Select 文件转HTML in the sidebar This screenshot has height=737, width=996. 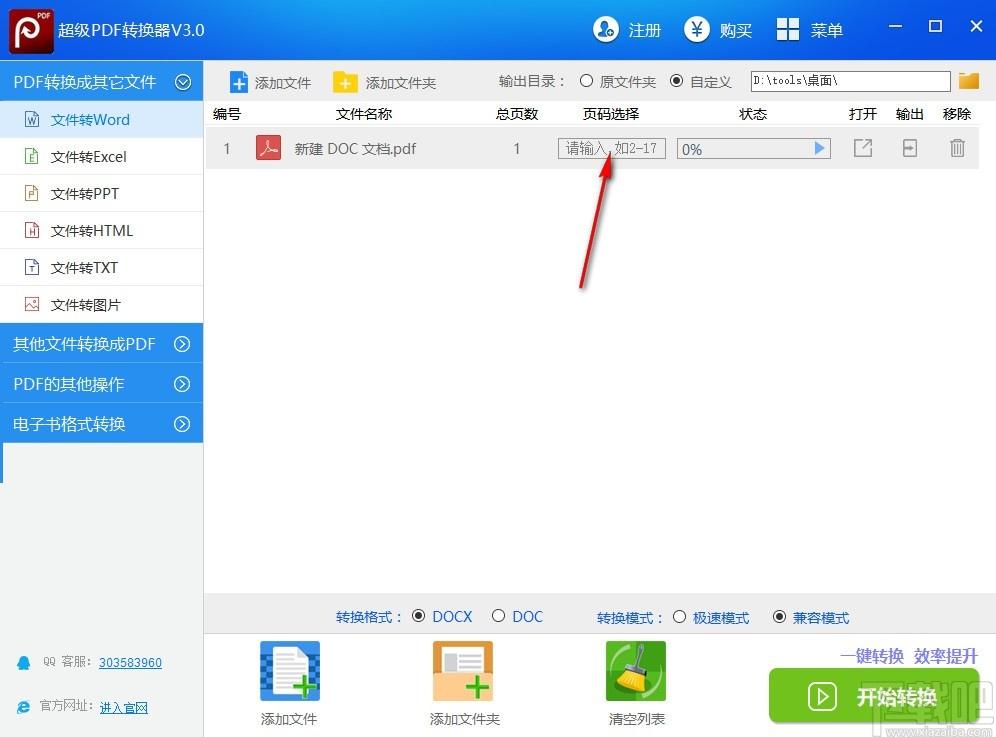tap(102, 231)
